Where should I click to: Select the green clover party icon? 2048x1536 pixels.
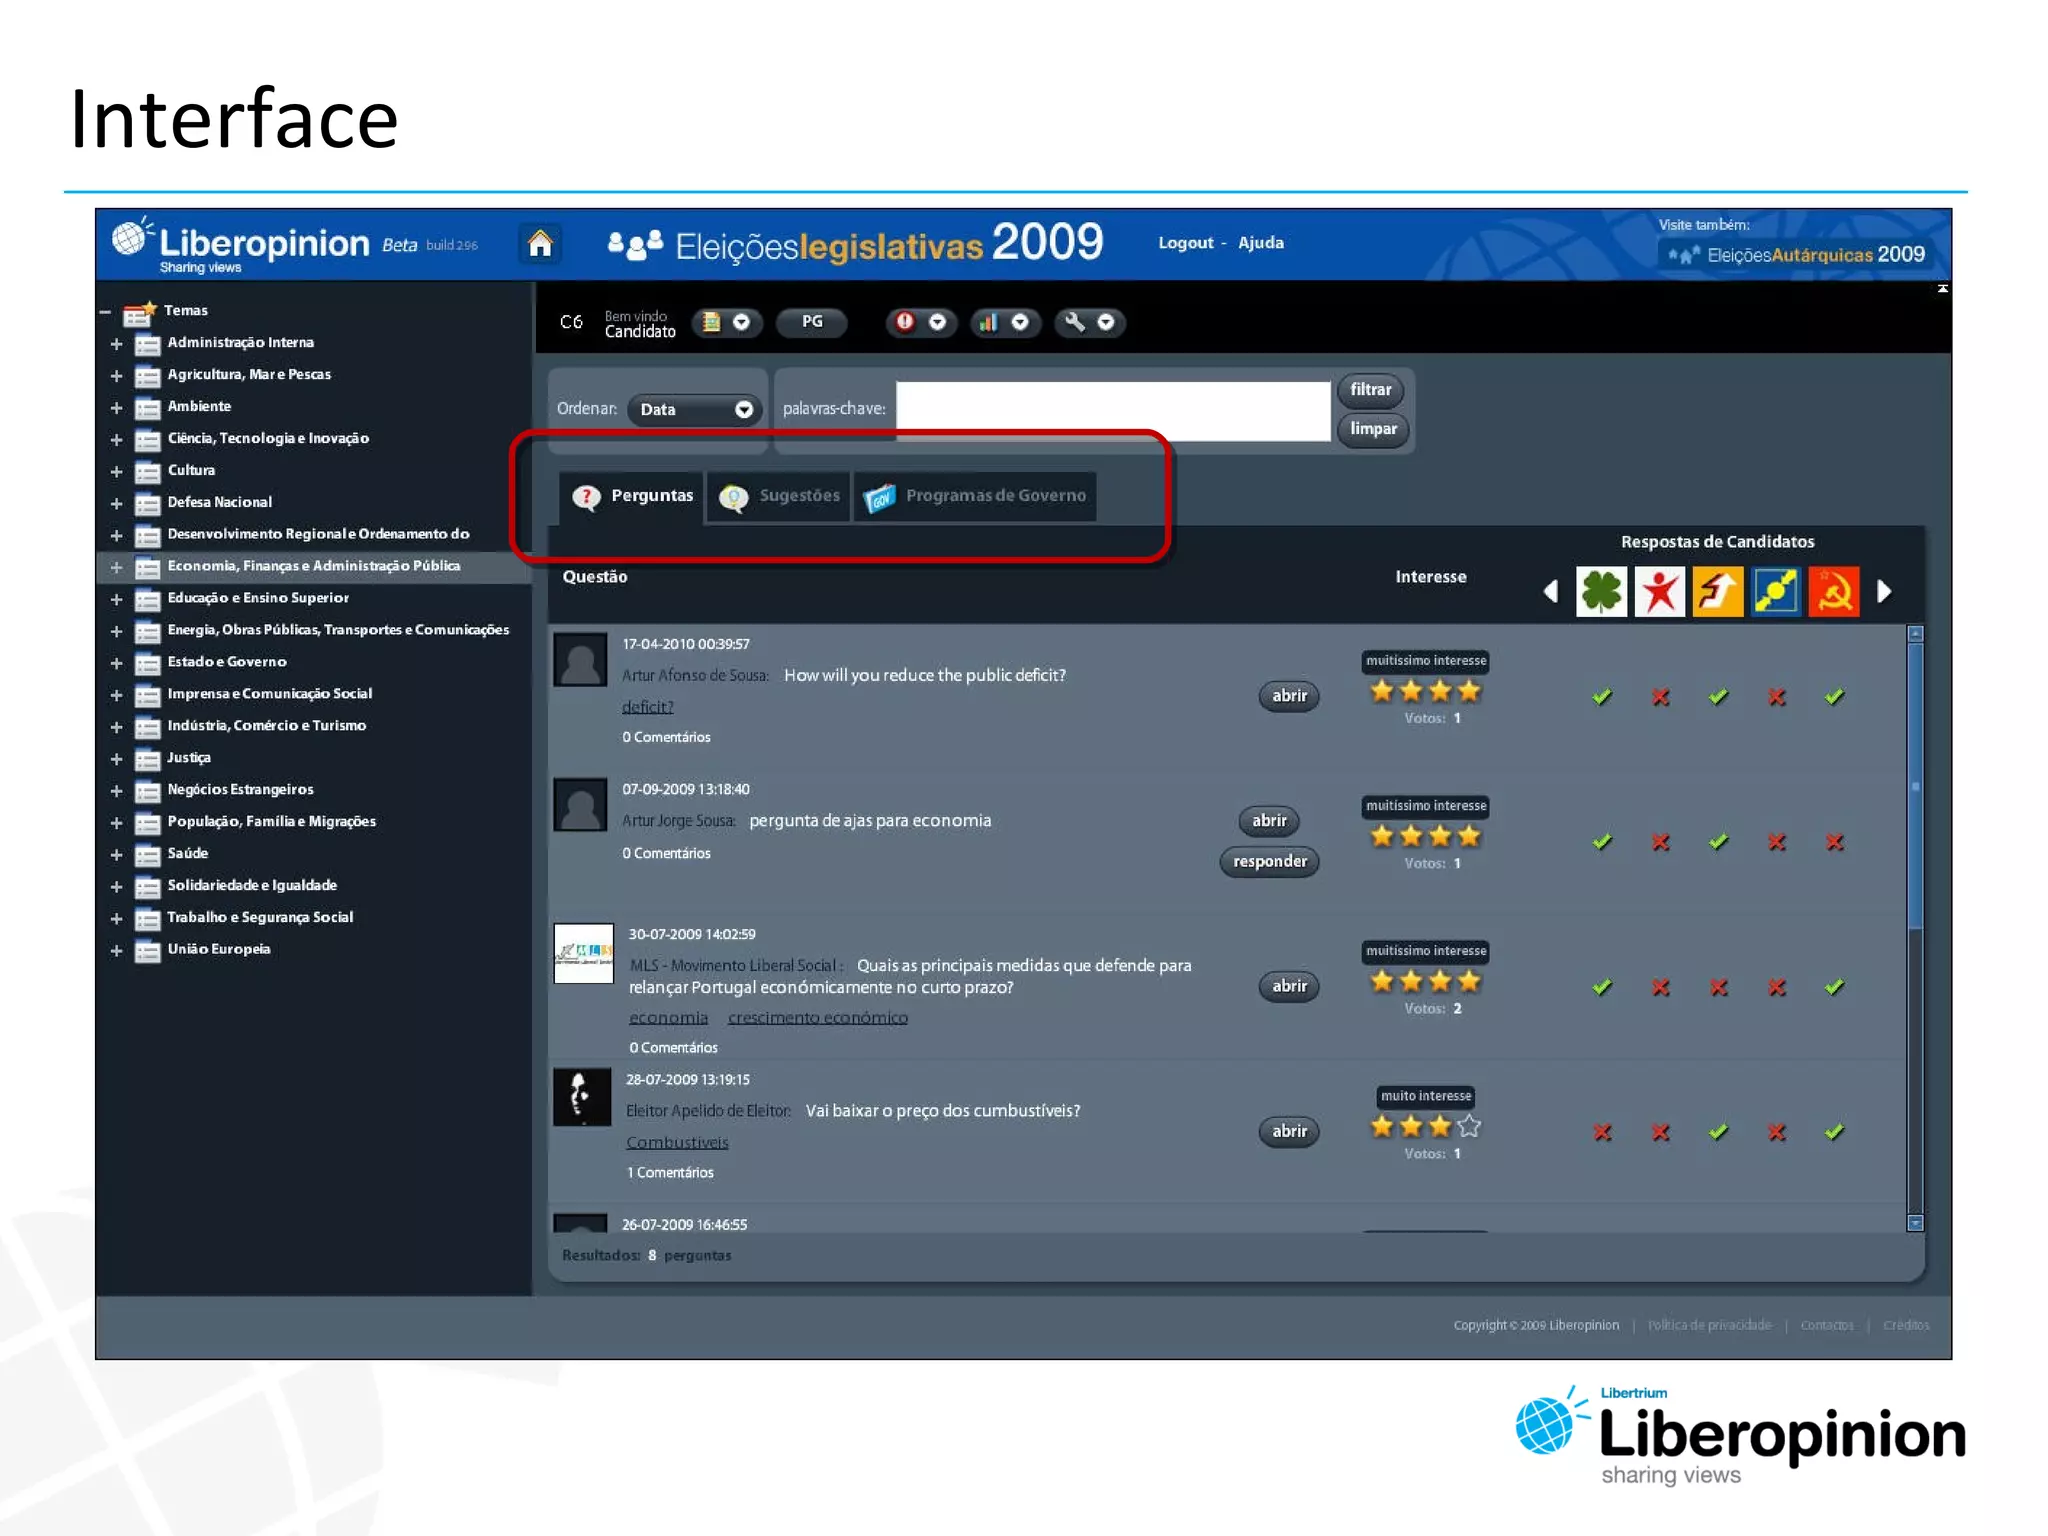tap(1602, 592)
